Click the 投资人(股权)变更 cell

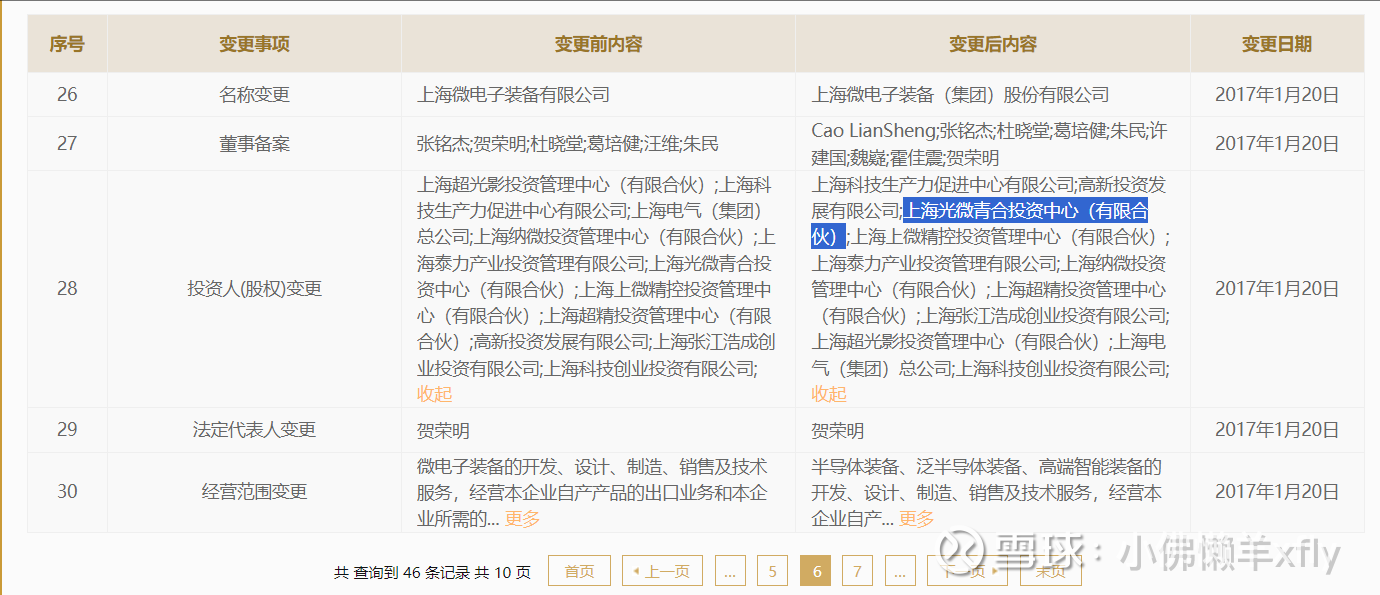click(x=254, y=289)
